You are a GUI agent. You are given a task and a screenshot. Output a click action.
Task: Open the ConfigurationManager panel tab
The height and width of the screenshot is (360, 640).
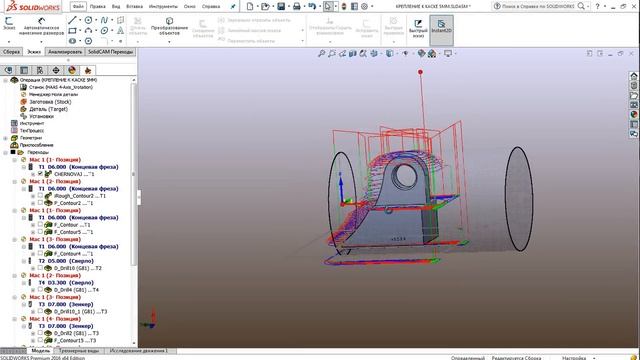pos(40,70)
